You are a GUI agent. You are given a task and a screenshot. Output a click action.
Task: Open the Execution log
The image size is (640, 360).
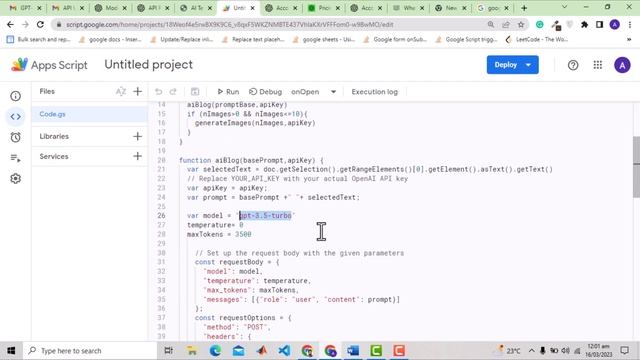pyautogui.click(x=374, y=92)
